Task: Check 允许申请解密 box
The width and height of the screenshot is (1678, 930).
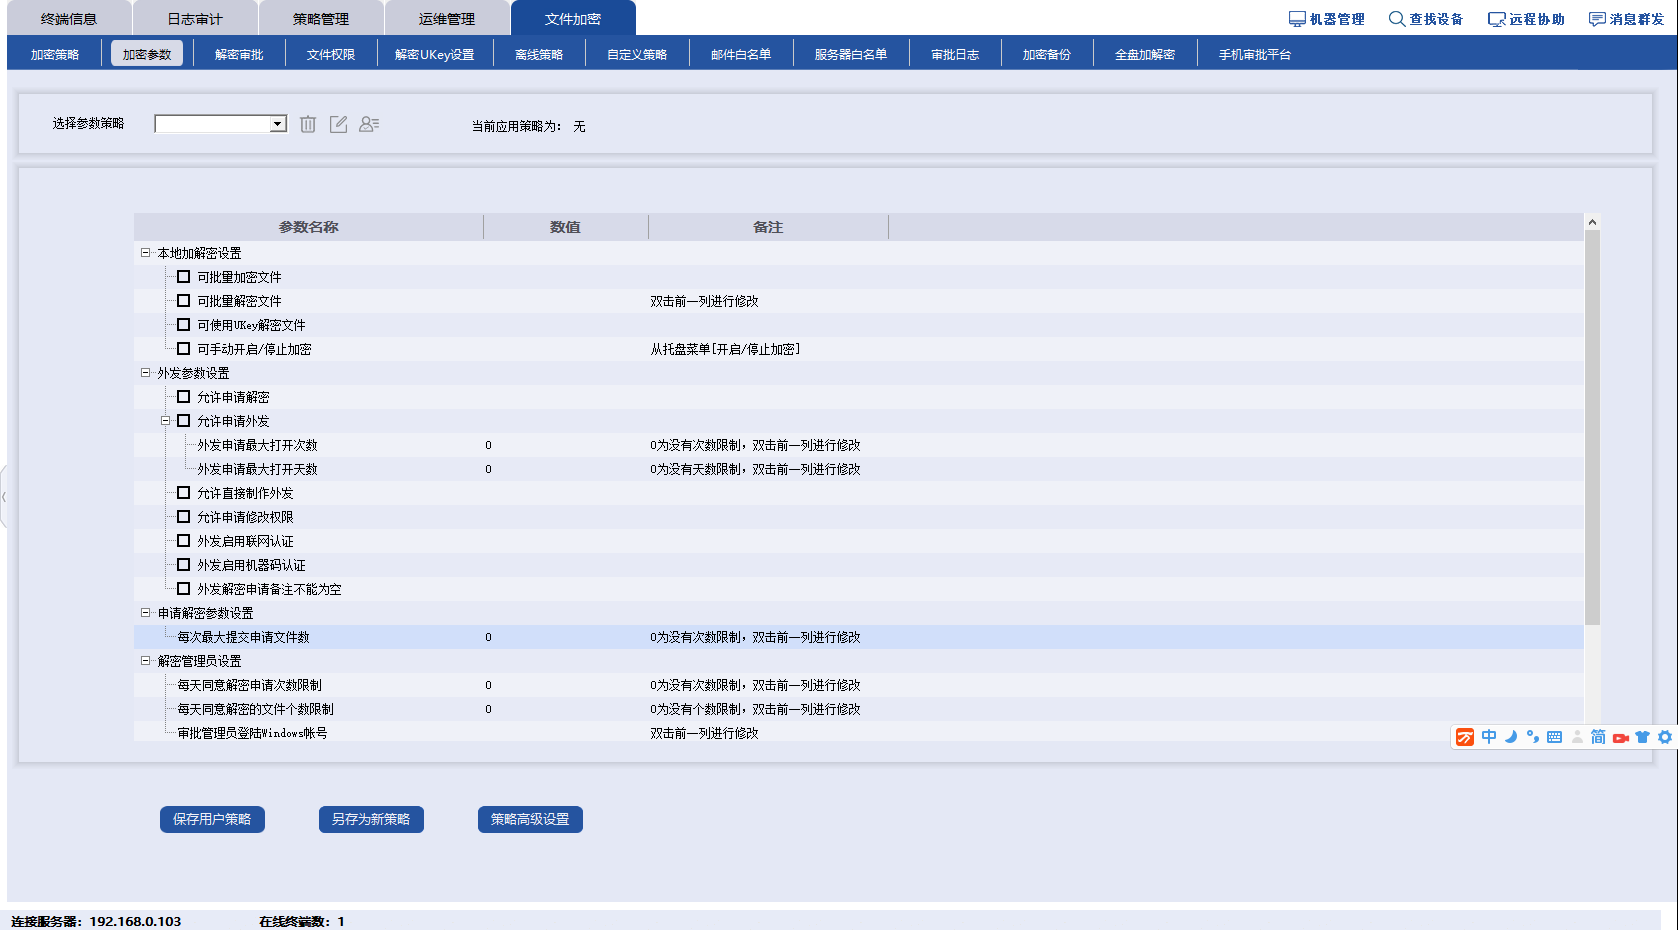Action: [183, 397]
